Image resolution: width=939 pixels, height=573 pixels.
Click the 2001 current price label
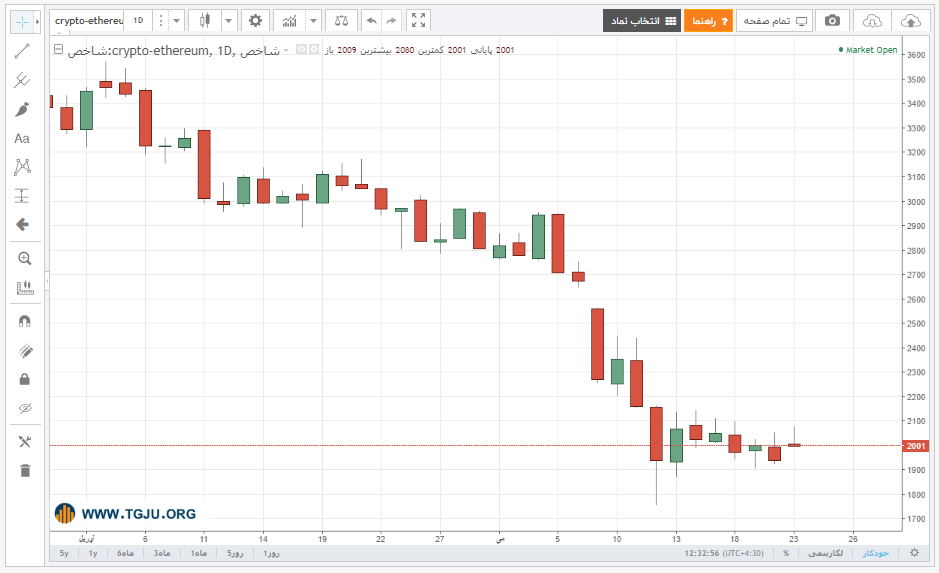click(x=916, y=446)
